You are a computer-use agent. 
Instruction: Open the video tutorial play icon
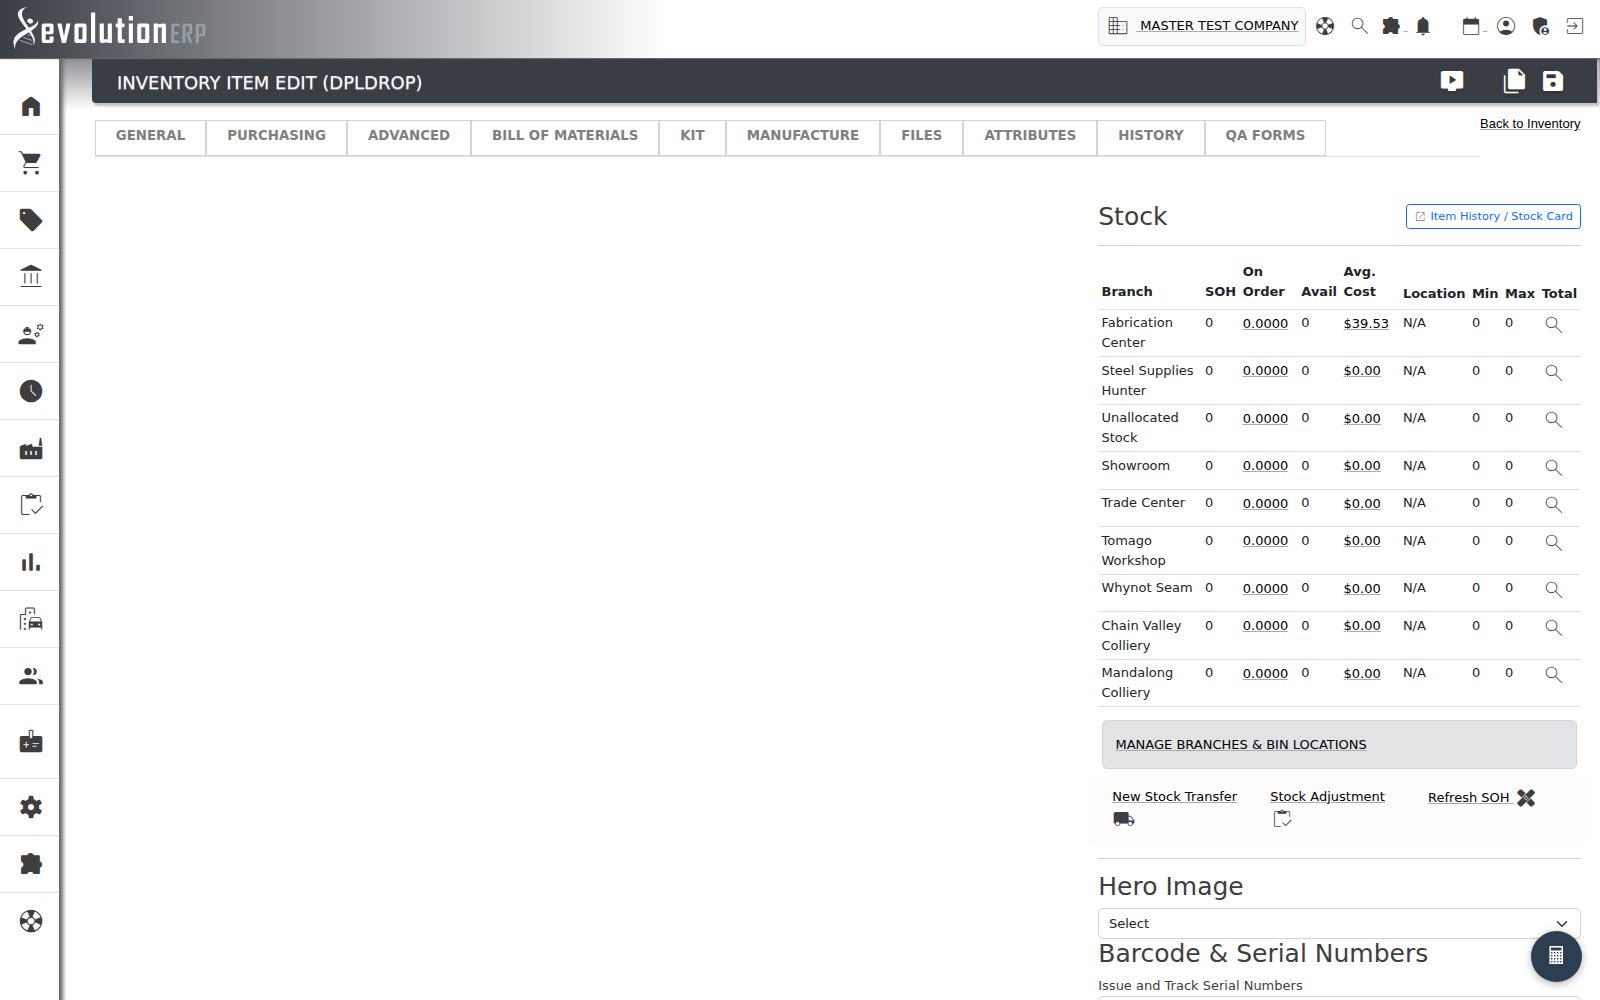pyautogui.click(x=1452, y=81)
